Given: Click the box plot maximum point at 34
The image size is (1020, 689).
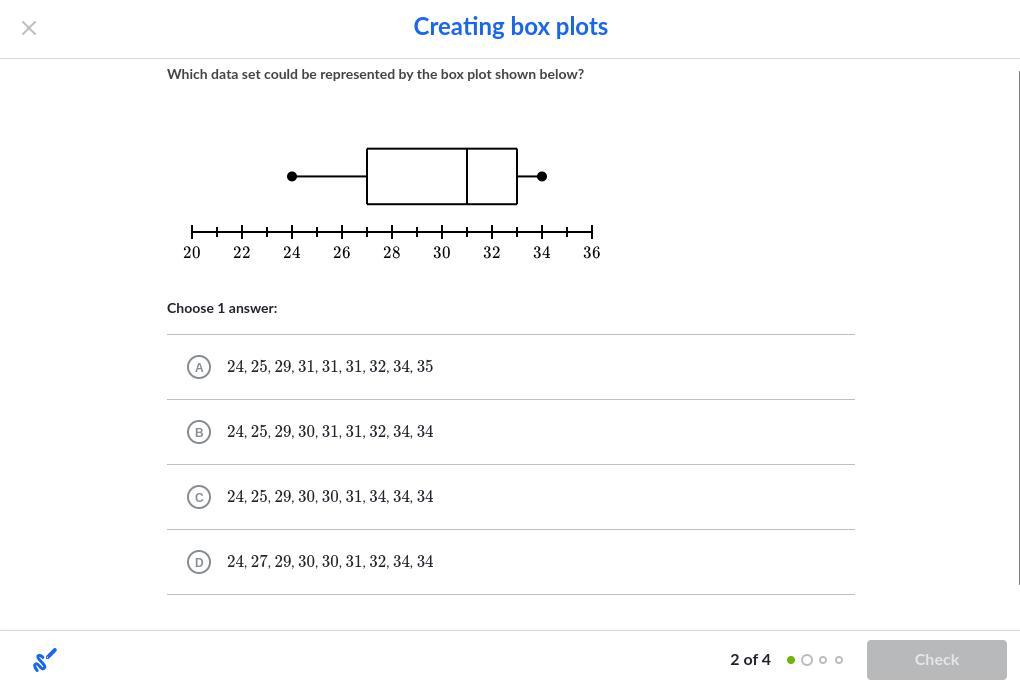Looking at the screenshot, I should pyautogui.click(x=542, y=176).
